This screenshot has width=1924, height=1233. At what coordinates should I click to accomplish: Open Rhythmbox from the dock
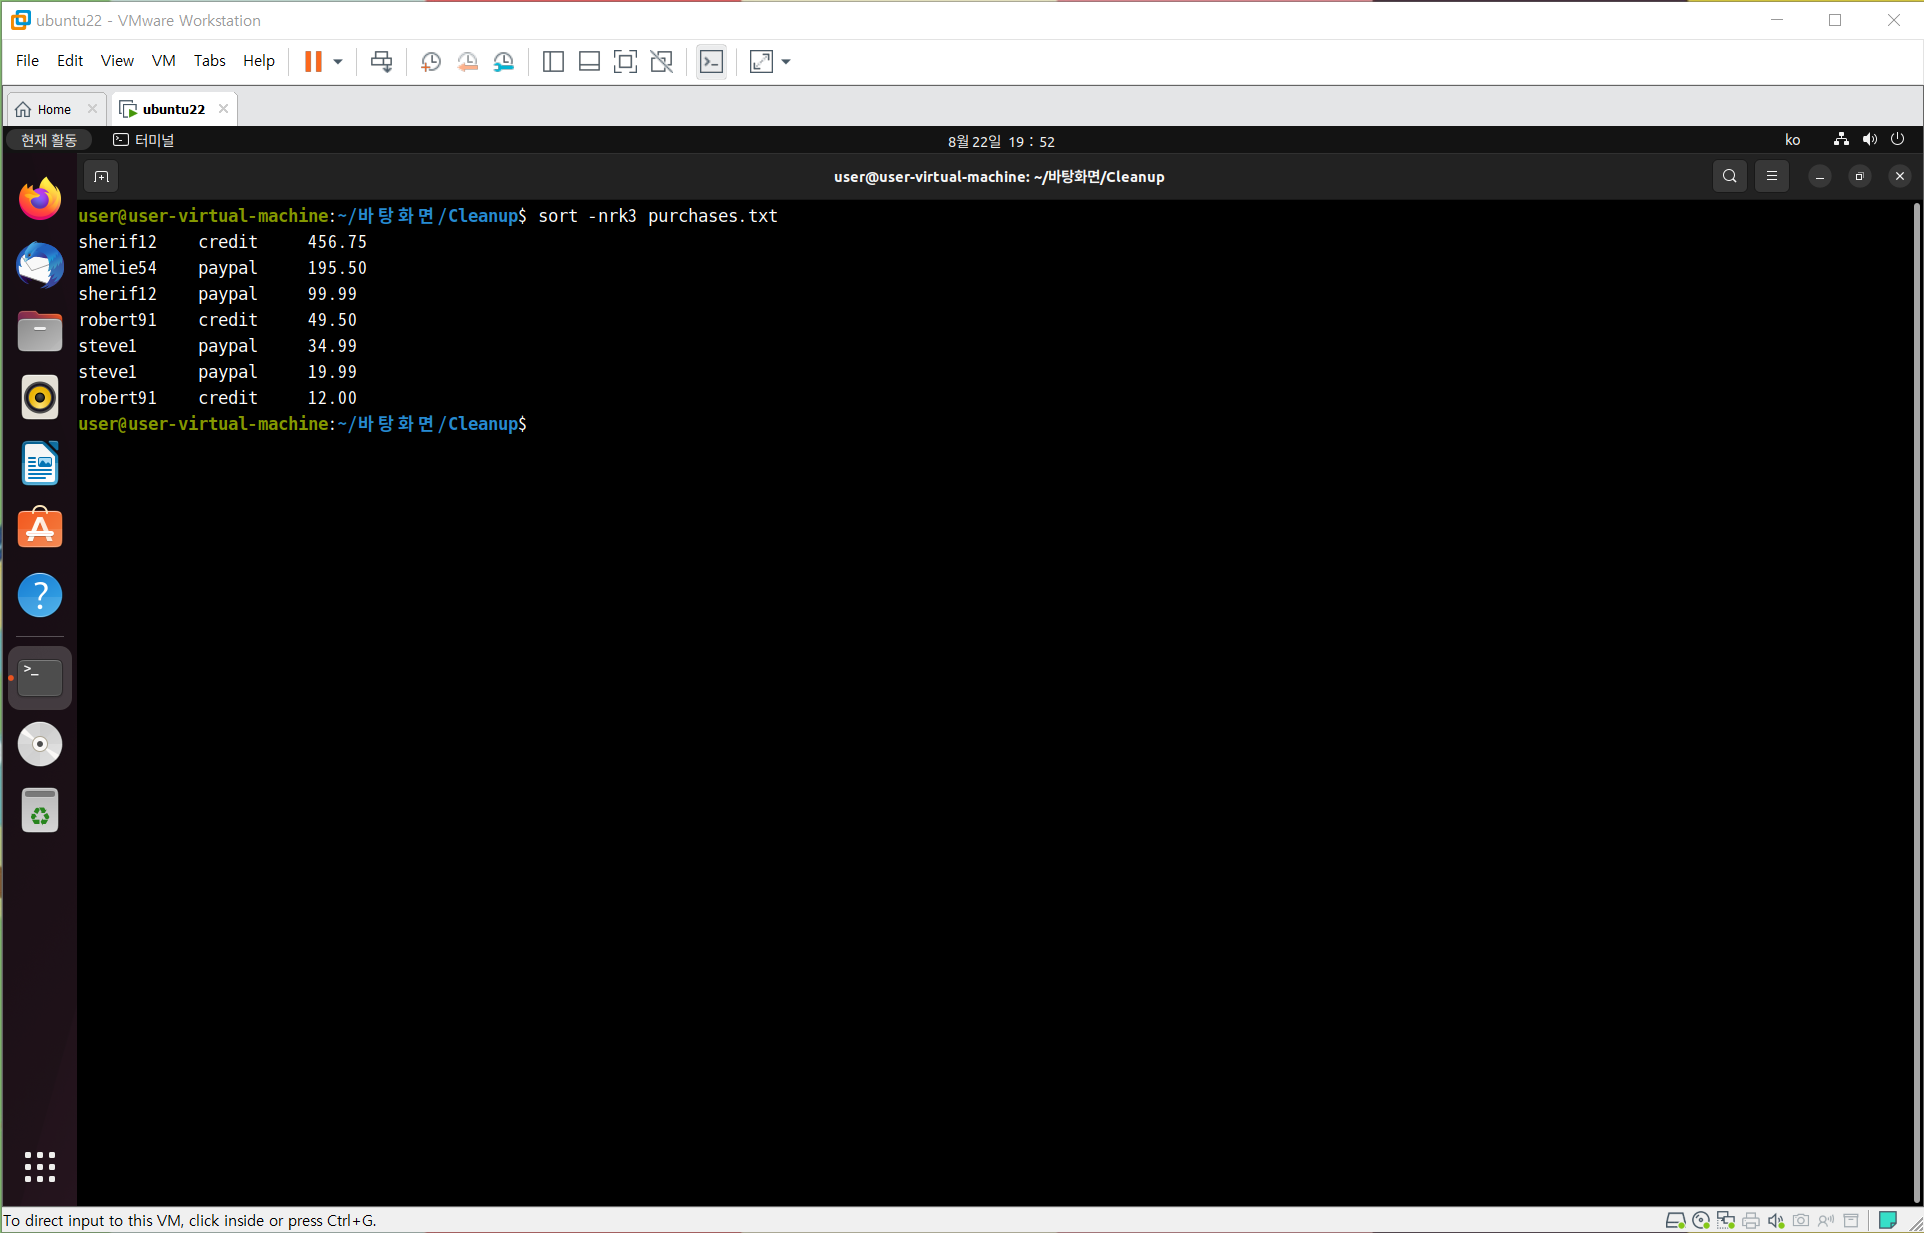[x=40, y=398]
